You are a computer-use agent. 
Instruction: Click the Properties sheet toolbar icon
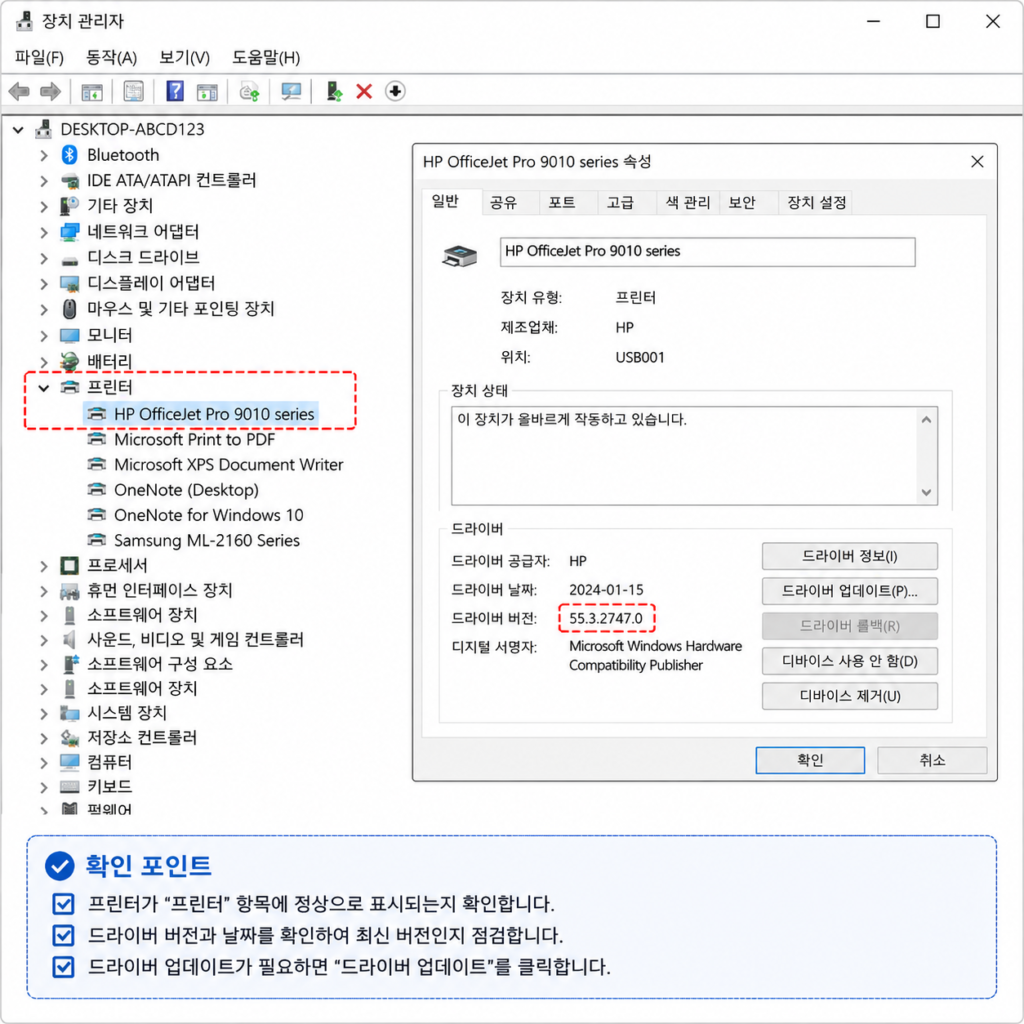pyautogui.click(x=133, y=91)
